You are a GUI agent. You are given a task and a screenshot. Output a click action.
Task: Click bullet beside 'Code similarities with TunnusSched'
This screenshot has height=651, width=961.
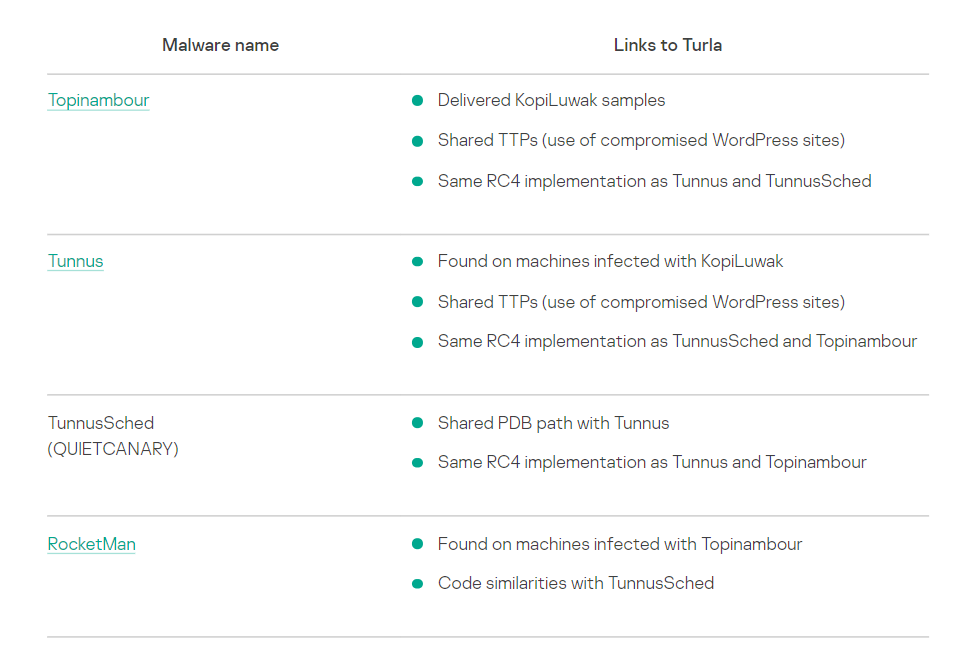point(418,584)
